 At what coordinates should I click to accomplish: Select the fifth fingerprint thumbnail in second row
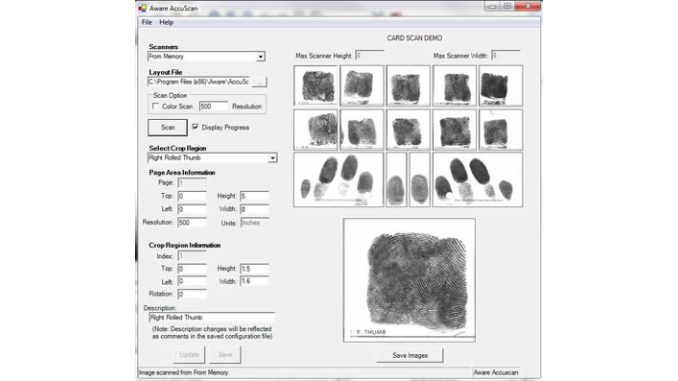(x=501, y=130)
